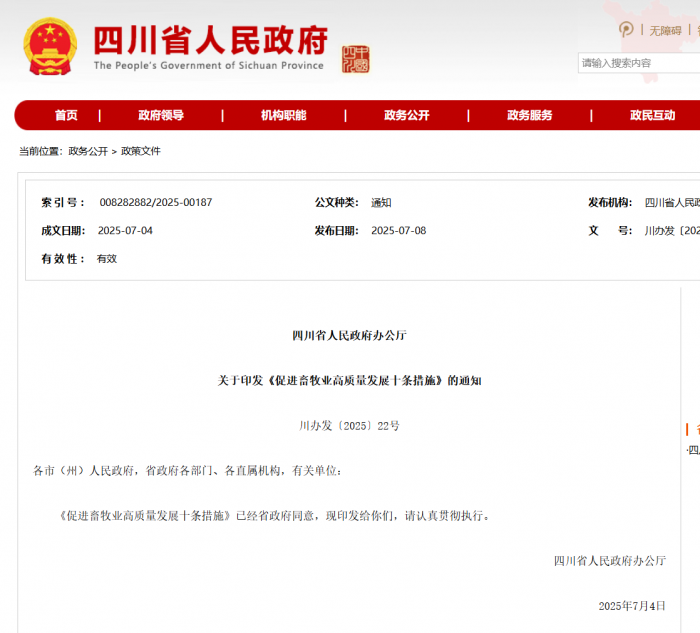Click index number 008282882/2025-00187

[x=156, y=202]
